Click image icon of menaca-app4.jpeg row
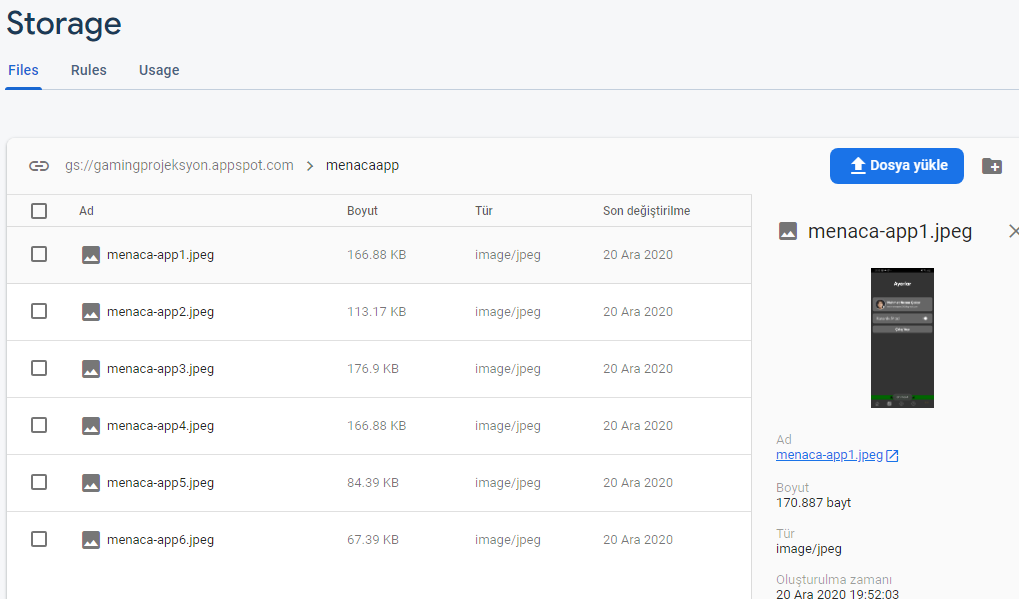 (91, 426)
